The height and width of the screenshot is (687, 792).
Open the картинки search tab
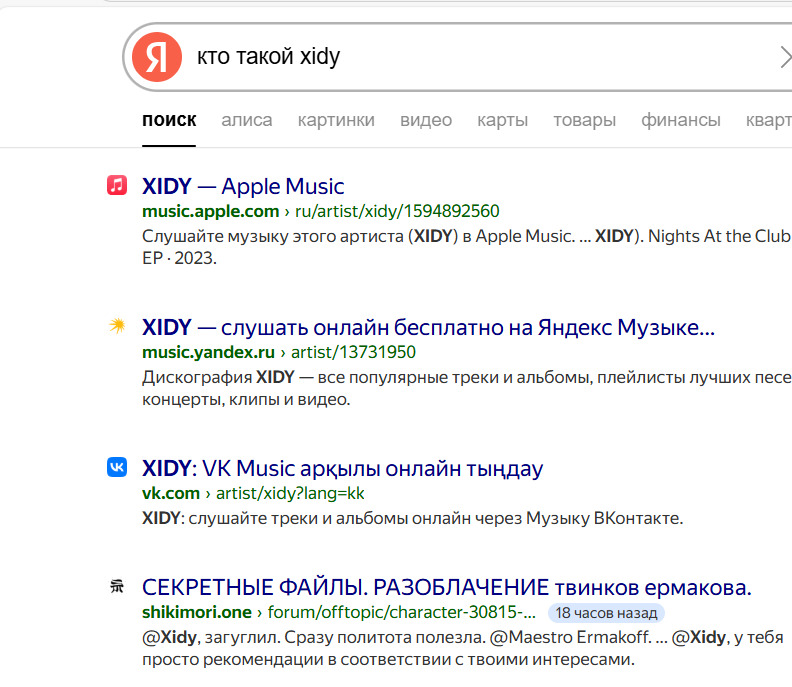tap(336, 120)
